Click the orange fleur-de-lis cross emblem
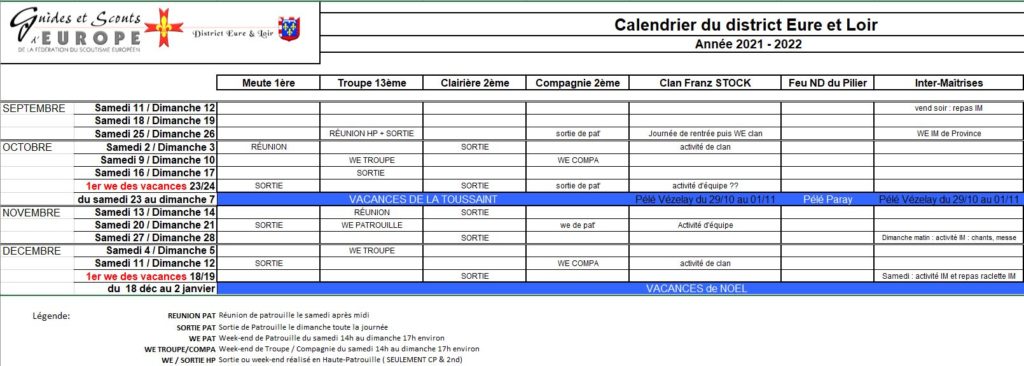The image size is (1024, 366). (x=163, y=28)
